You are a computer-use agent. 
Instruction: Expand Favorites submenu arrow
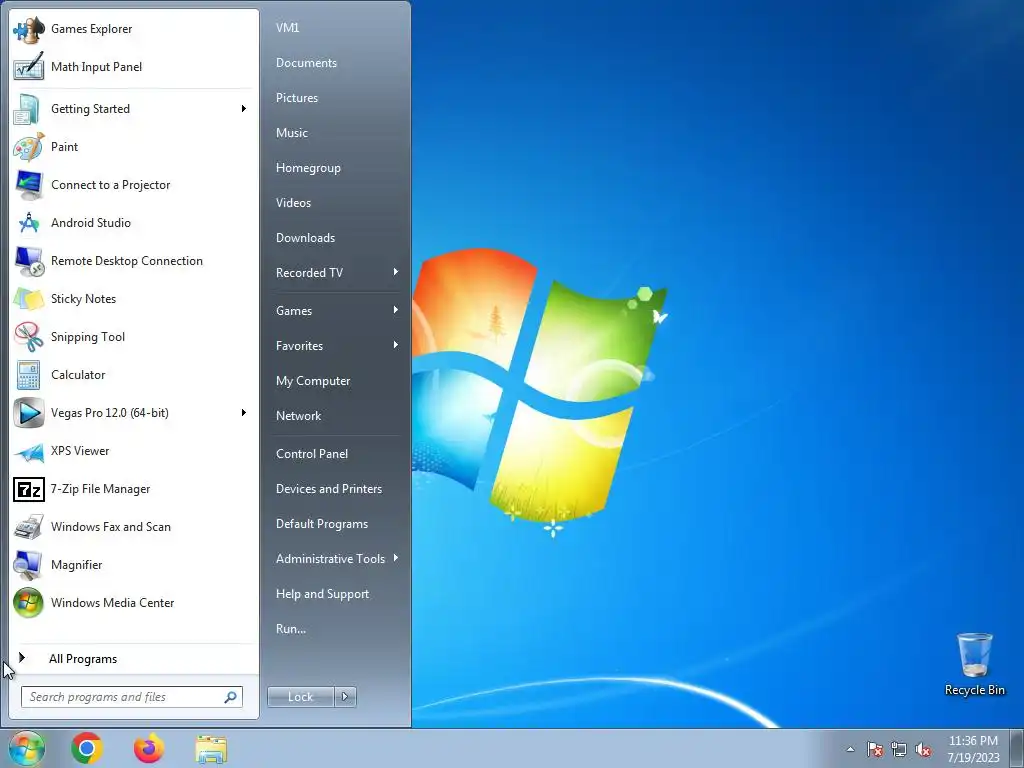(x=396, y=345)
